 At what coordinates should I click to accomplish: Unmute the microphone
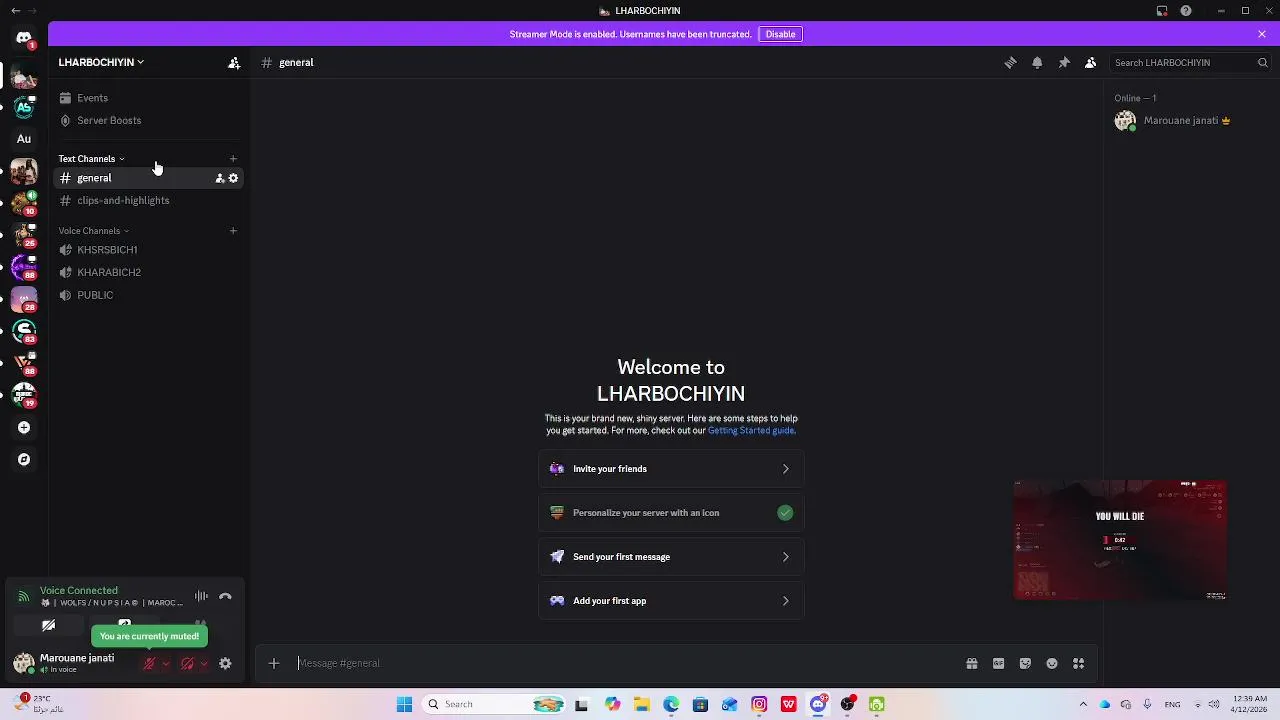149,664
